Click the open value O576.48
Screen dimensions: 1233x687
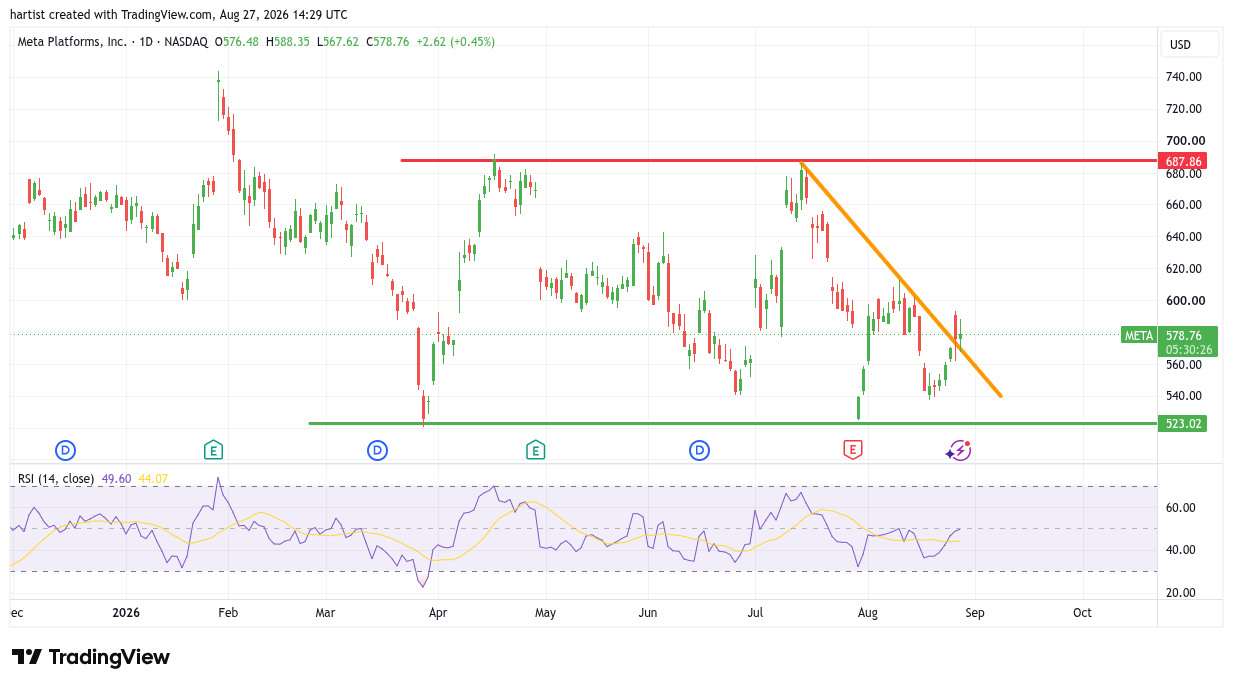click(238, 42)
